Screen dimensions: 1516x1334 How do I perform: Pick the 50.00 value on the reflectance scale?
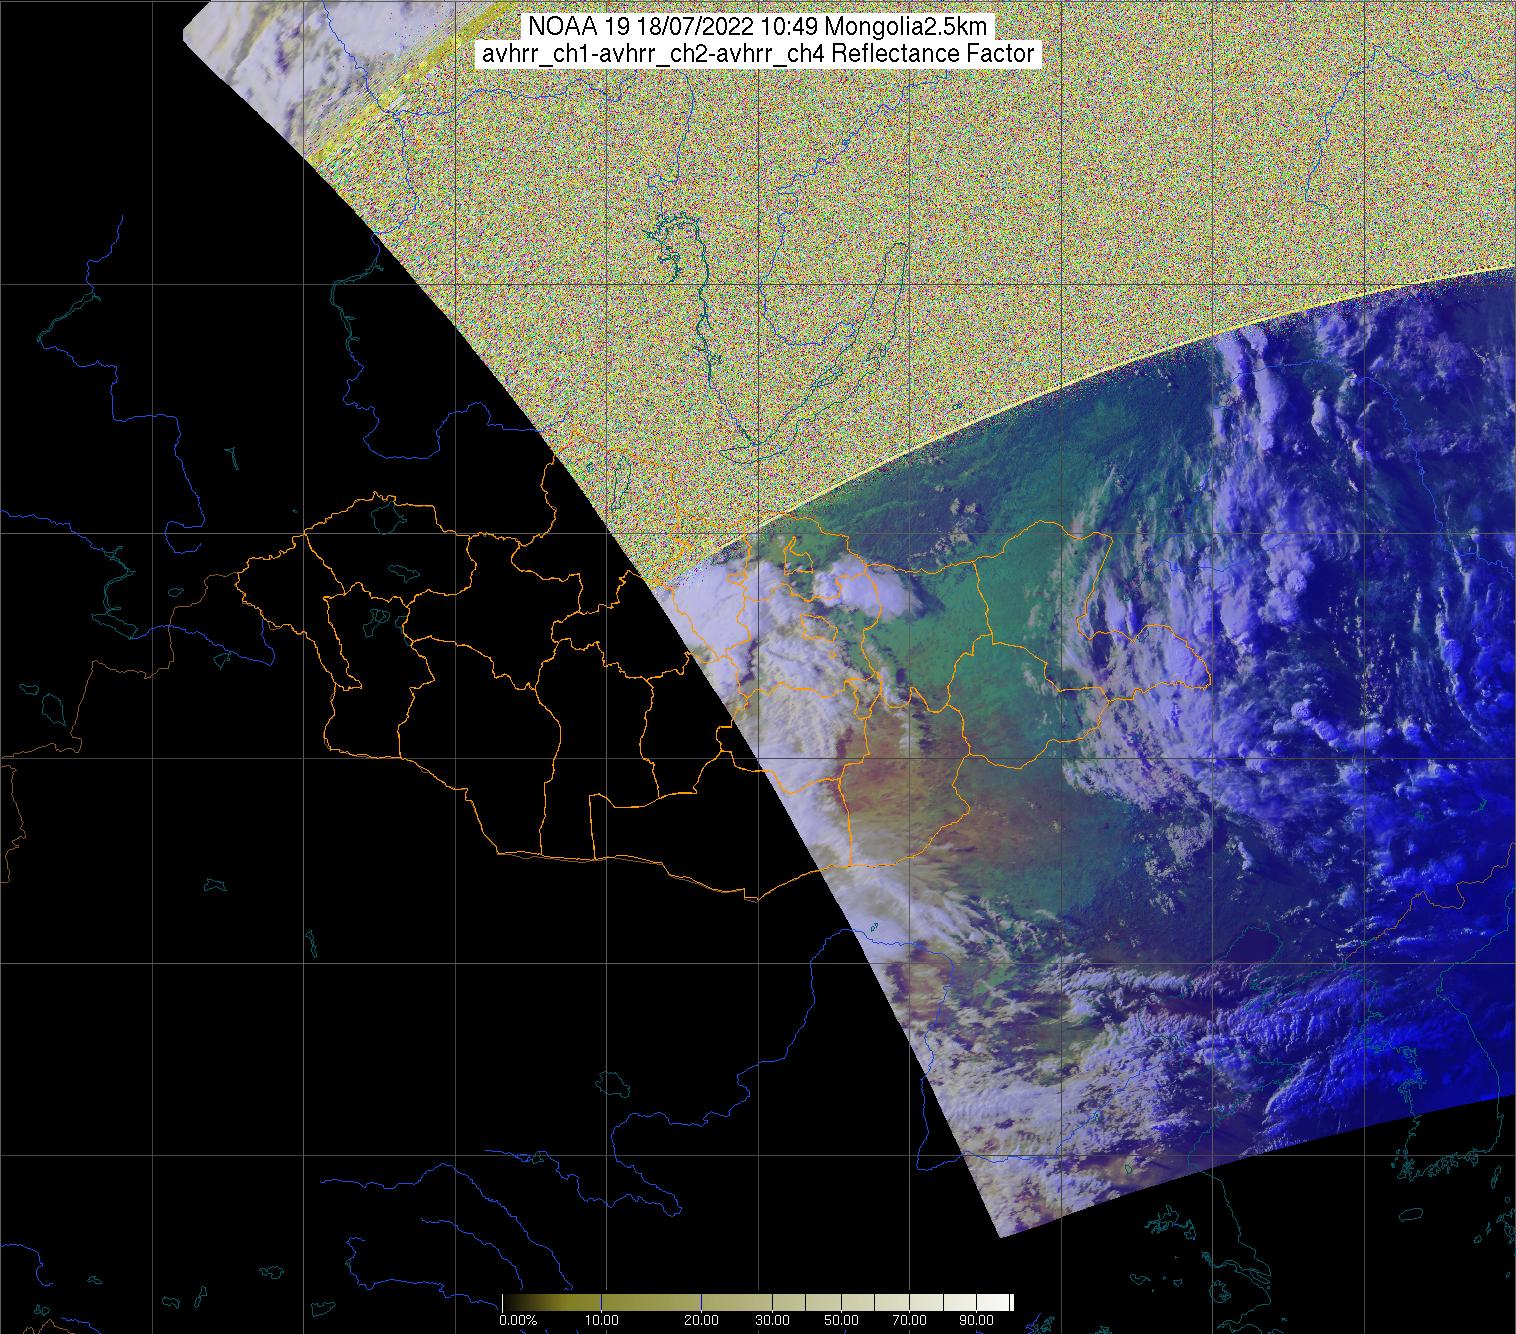coord(842,1320)
